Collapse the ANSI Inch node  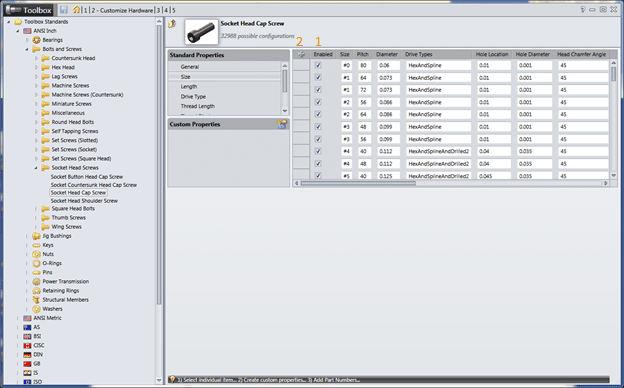coord(18,31)
